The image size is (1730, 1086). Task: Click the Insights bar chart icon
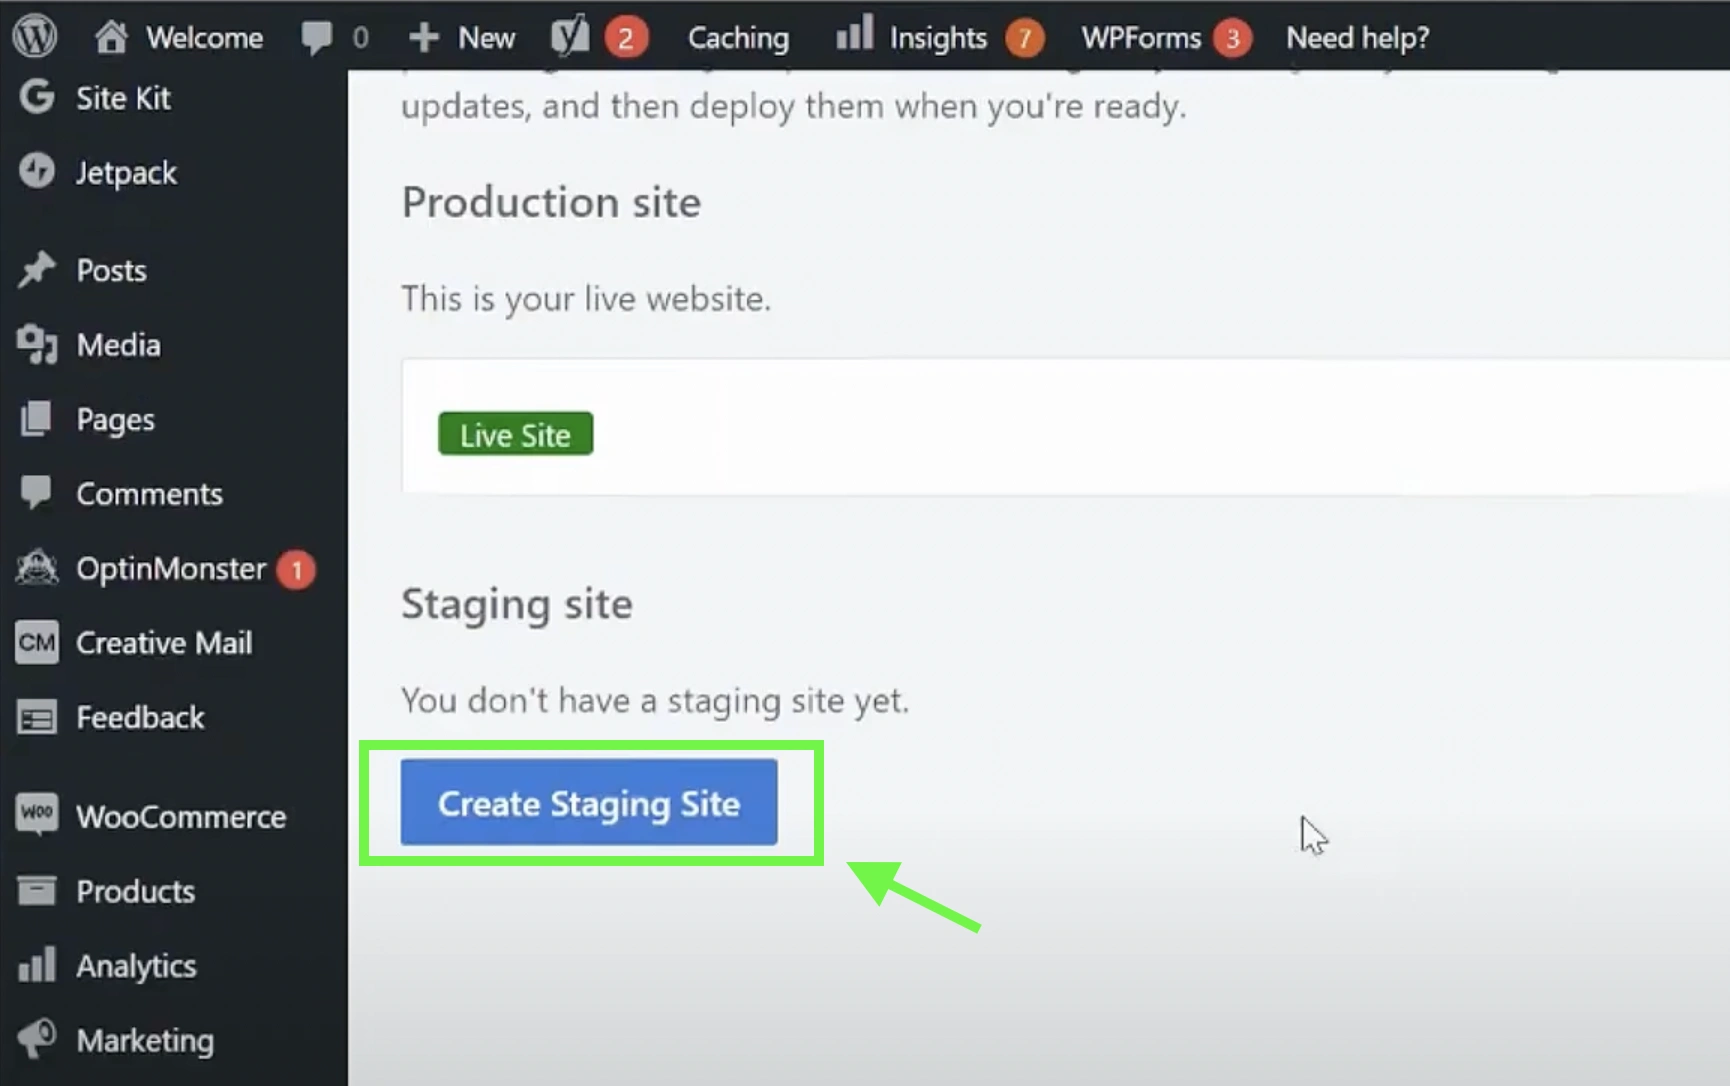click(x=855, y=33)
